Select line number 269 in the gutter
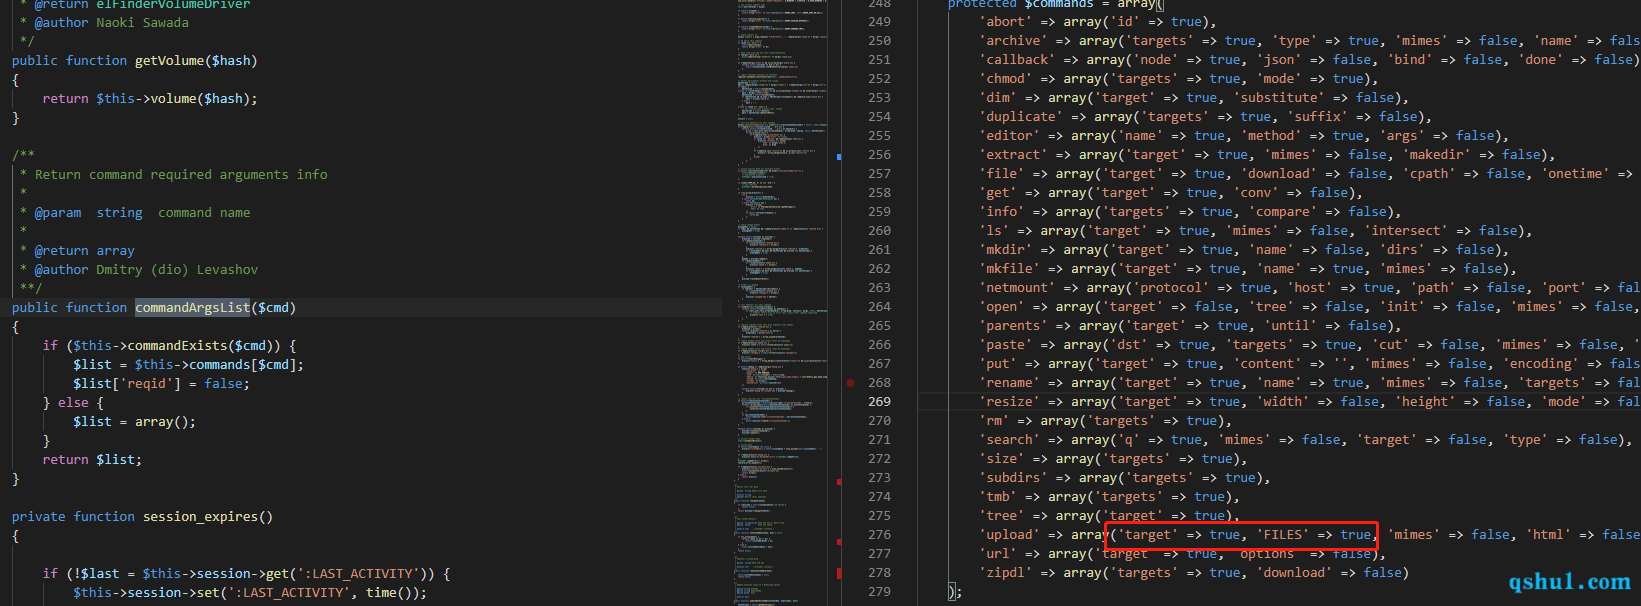This screenshot has height=606, width=1641. tap(879, 402)
